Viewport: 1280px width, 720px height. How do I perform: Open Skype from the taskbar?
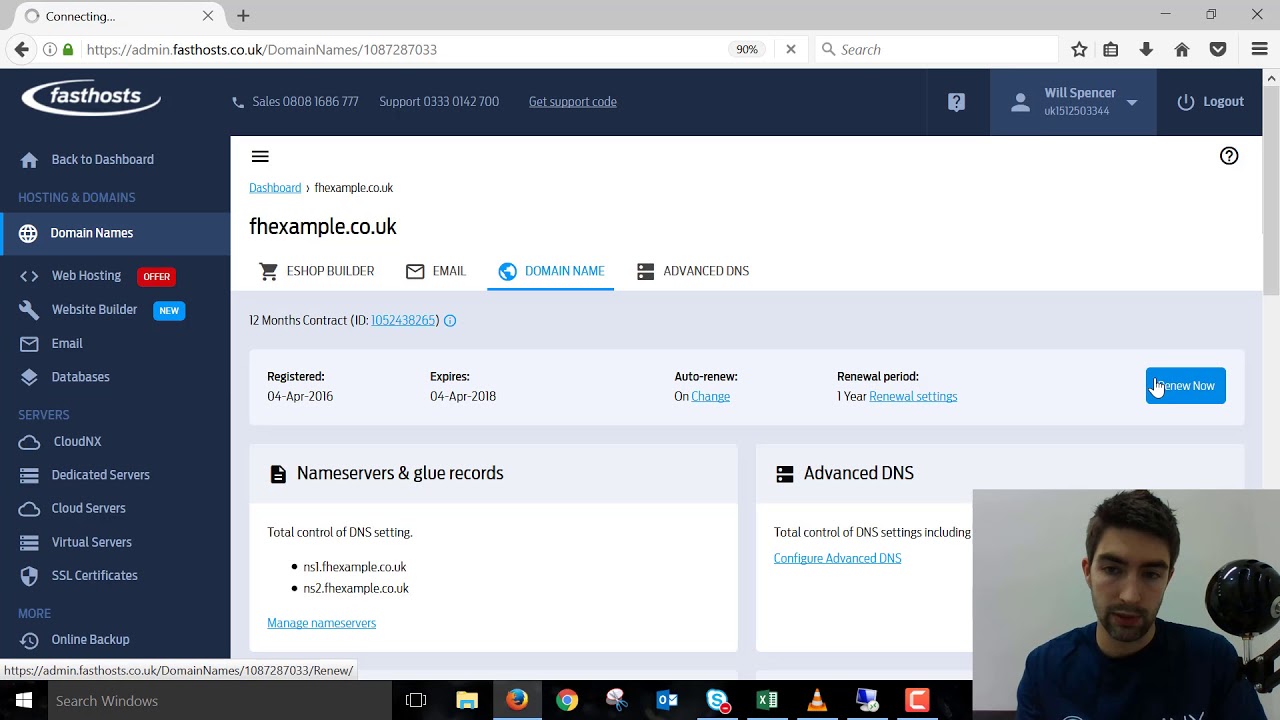pyautogui.click(x=717, y=701)
